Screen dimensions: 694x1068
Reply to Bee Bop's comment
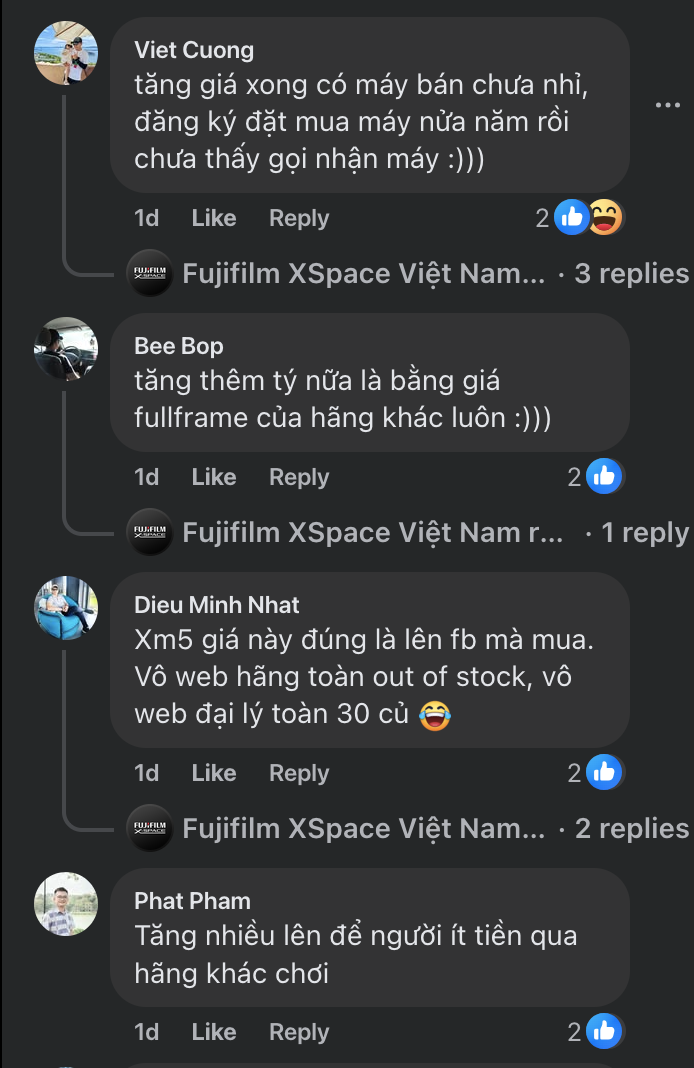(298, 477)
